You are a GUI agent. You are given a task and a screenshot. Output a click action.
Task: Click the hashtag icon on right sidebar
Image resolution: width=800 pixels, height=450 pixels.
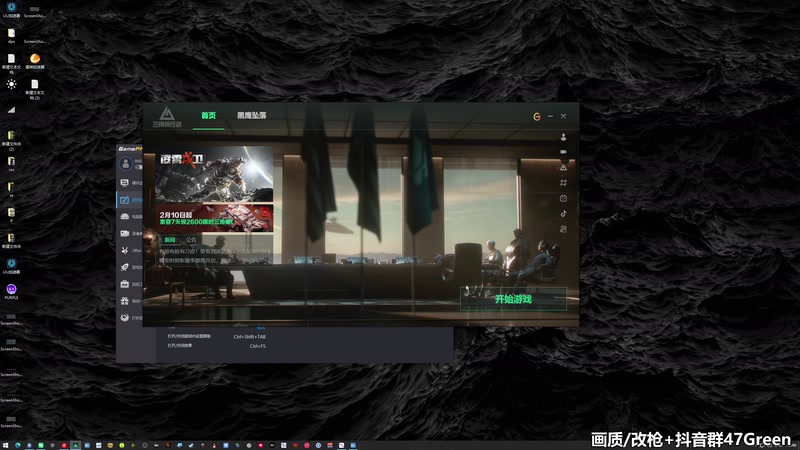(563, 183)
